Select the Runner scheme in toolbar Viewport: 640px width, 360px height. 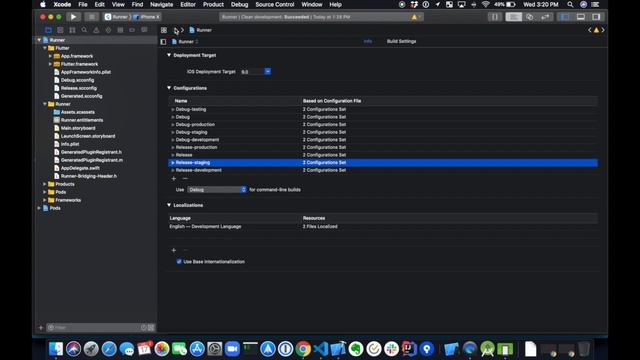[x=117, y=17]
